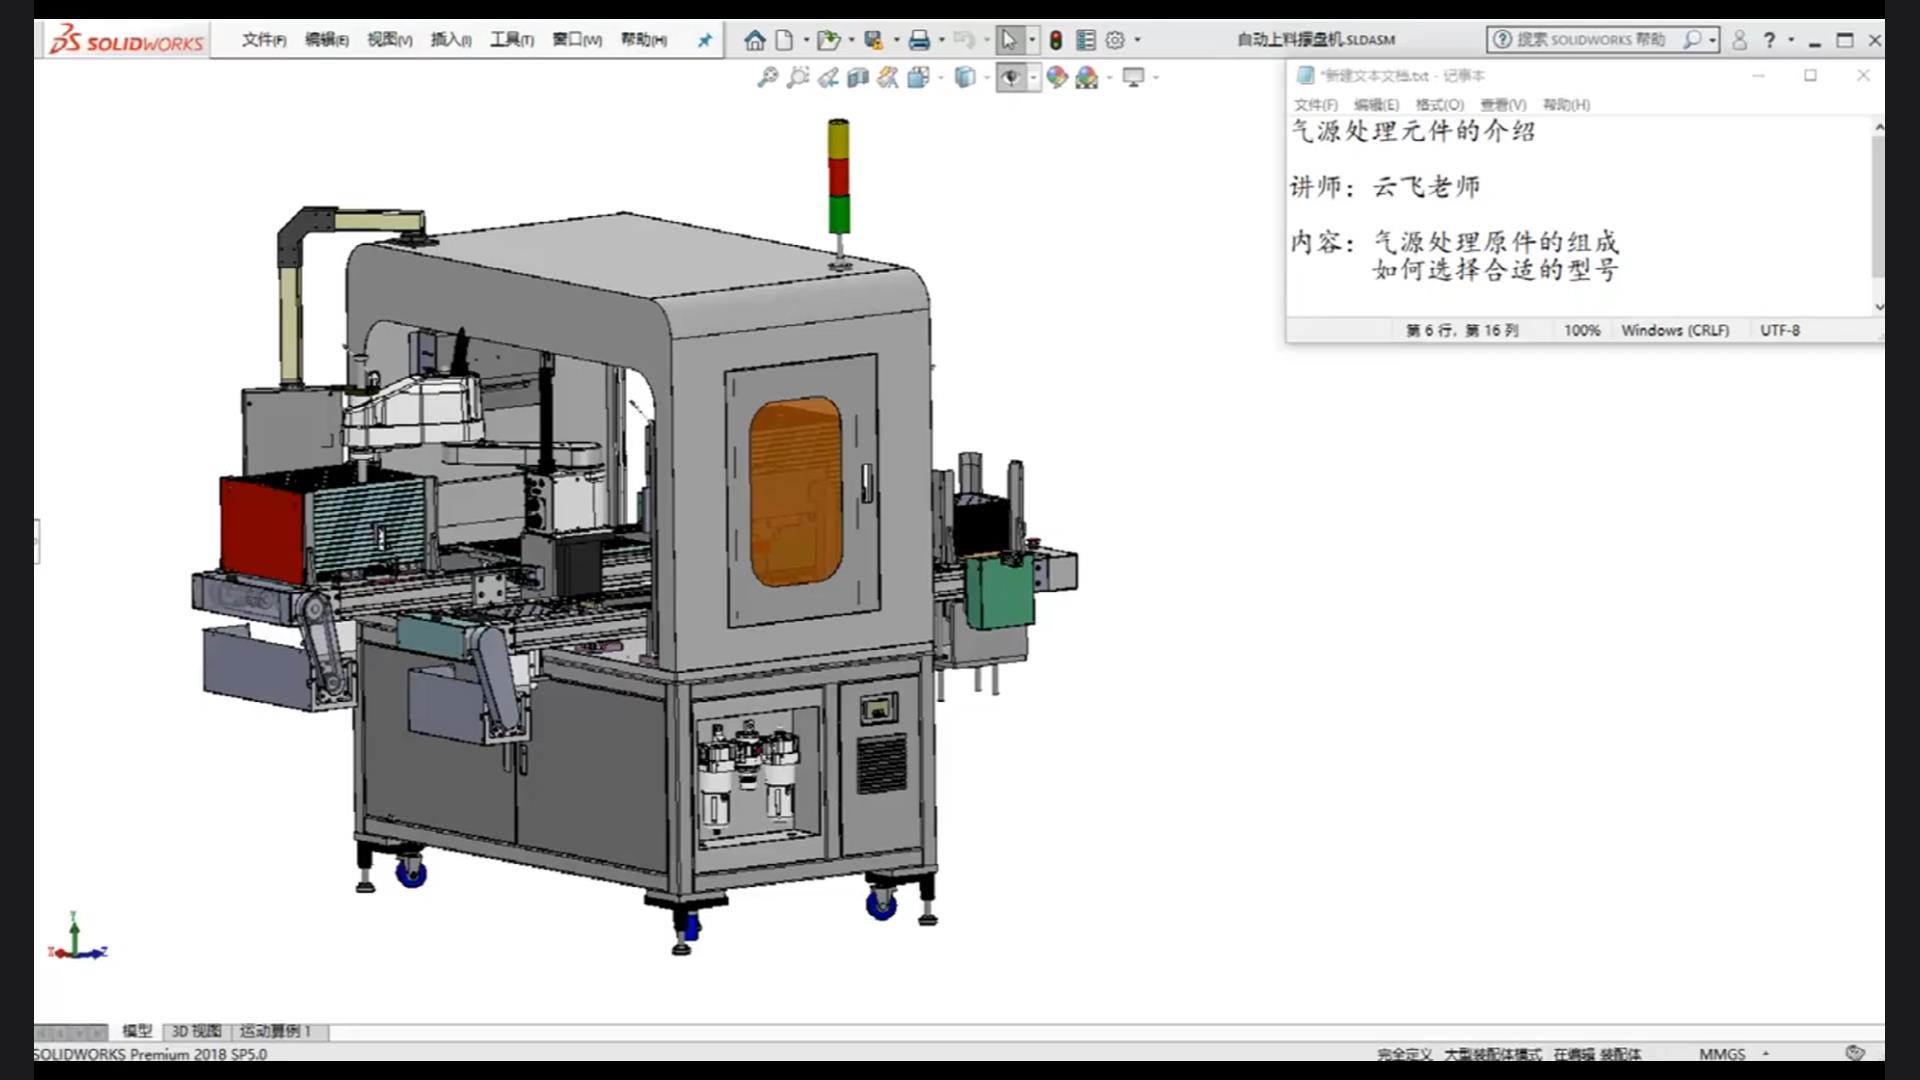
Task: Open SolidWorks 文件(F) menu
Action: pos(264,40)
